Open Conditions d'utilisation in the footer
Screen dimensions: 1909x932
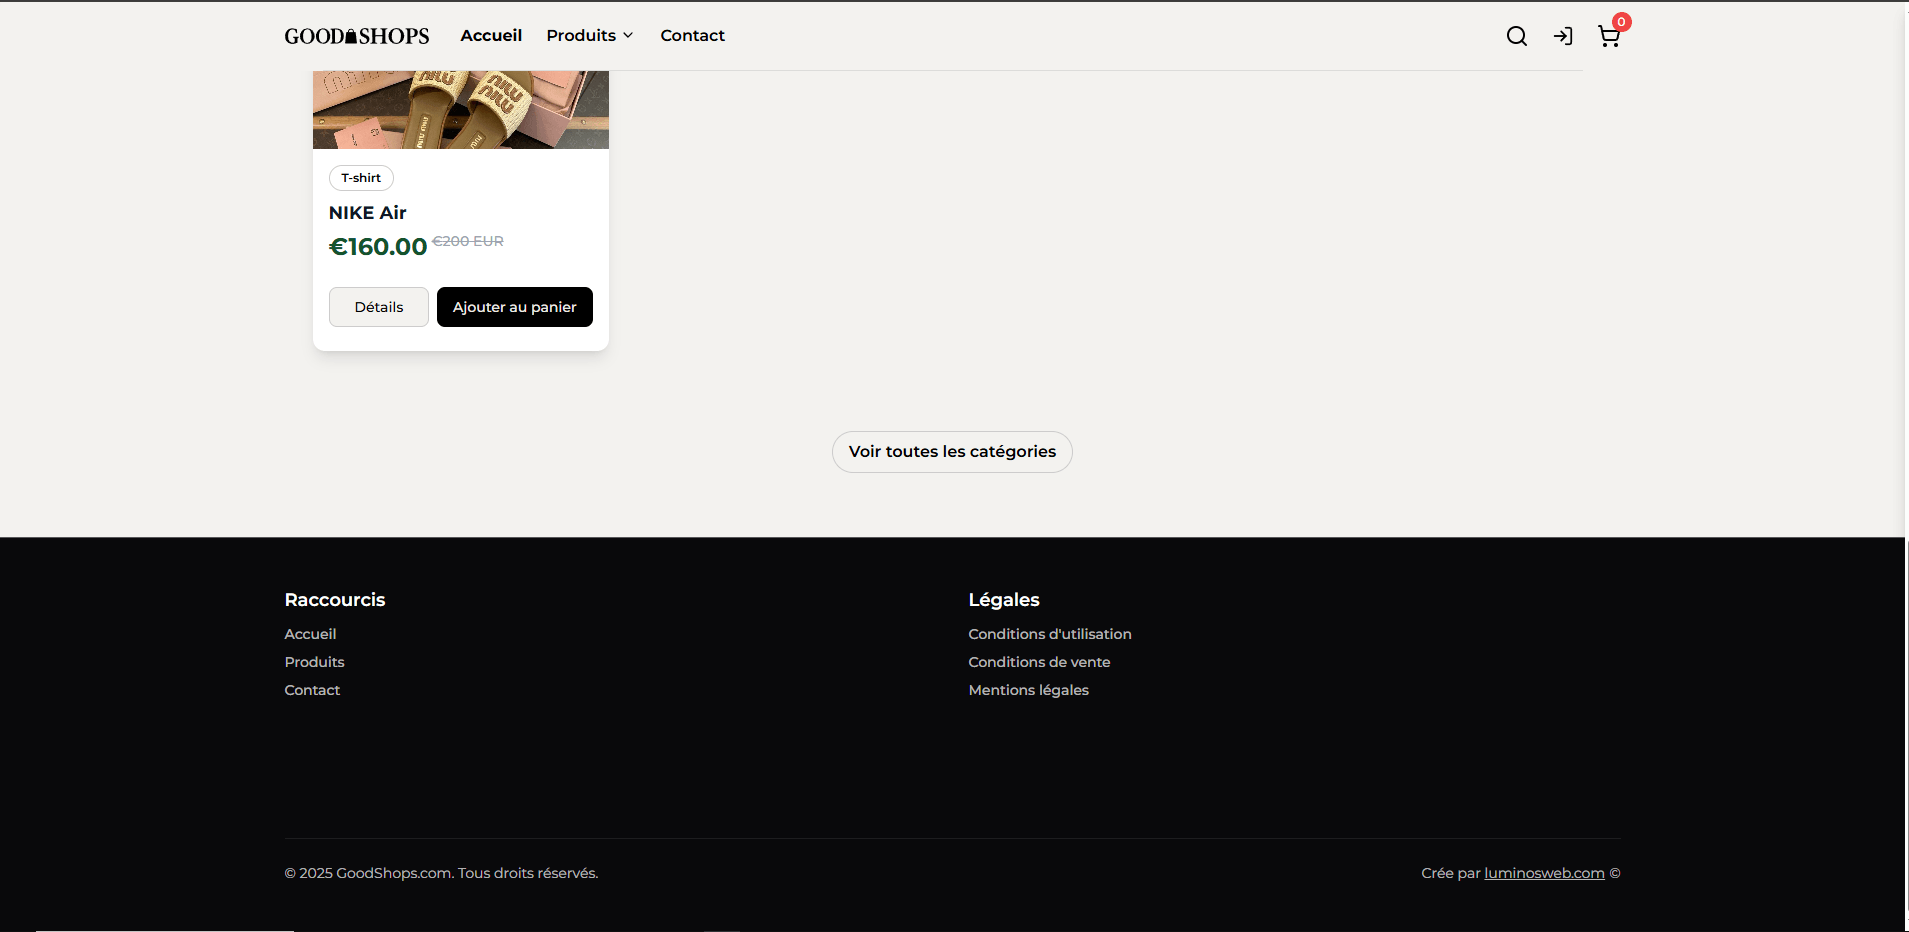[1049, 633]
